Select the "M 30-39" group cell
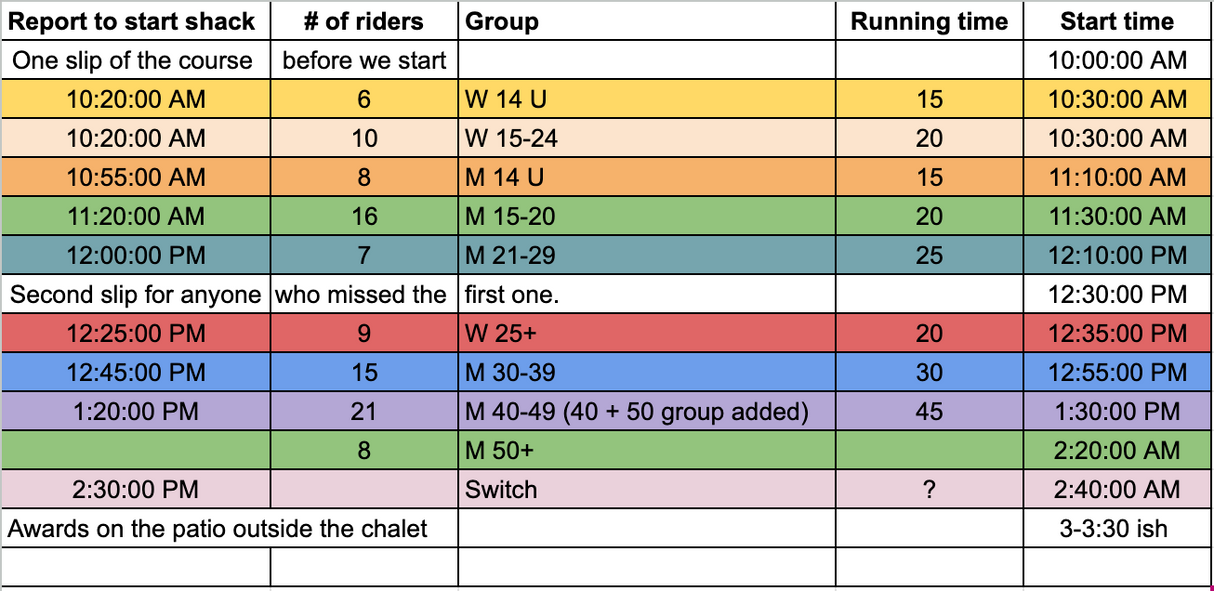 coord(646,372)
